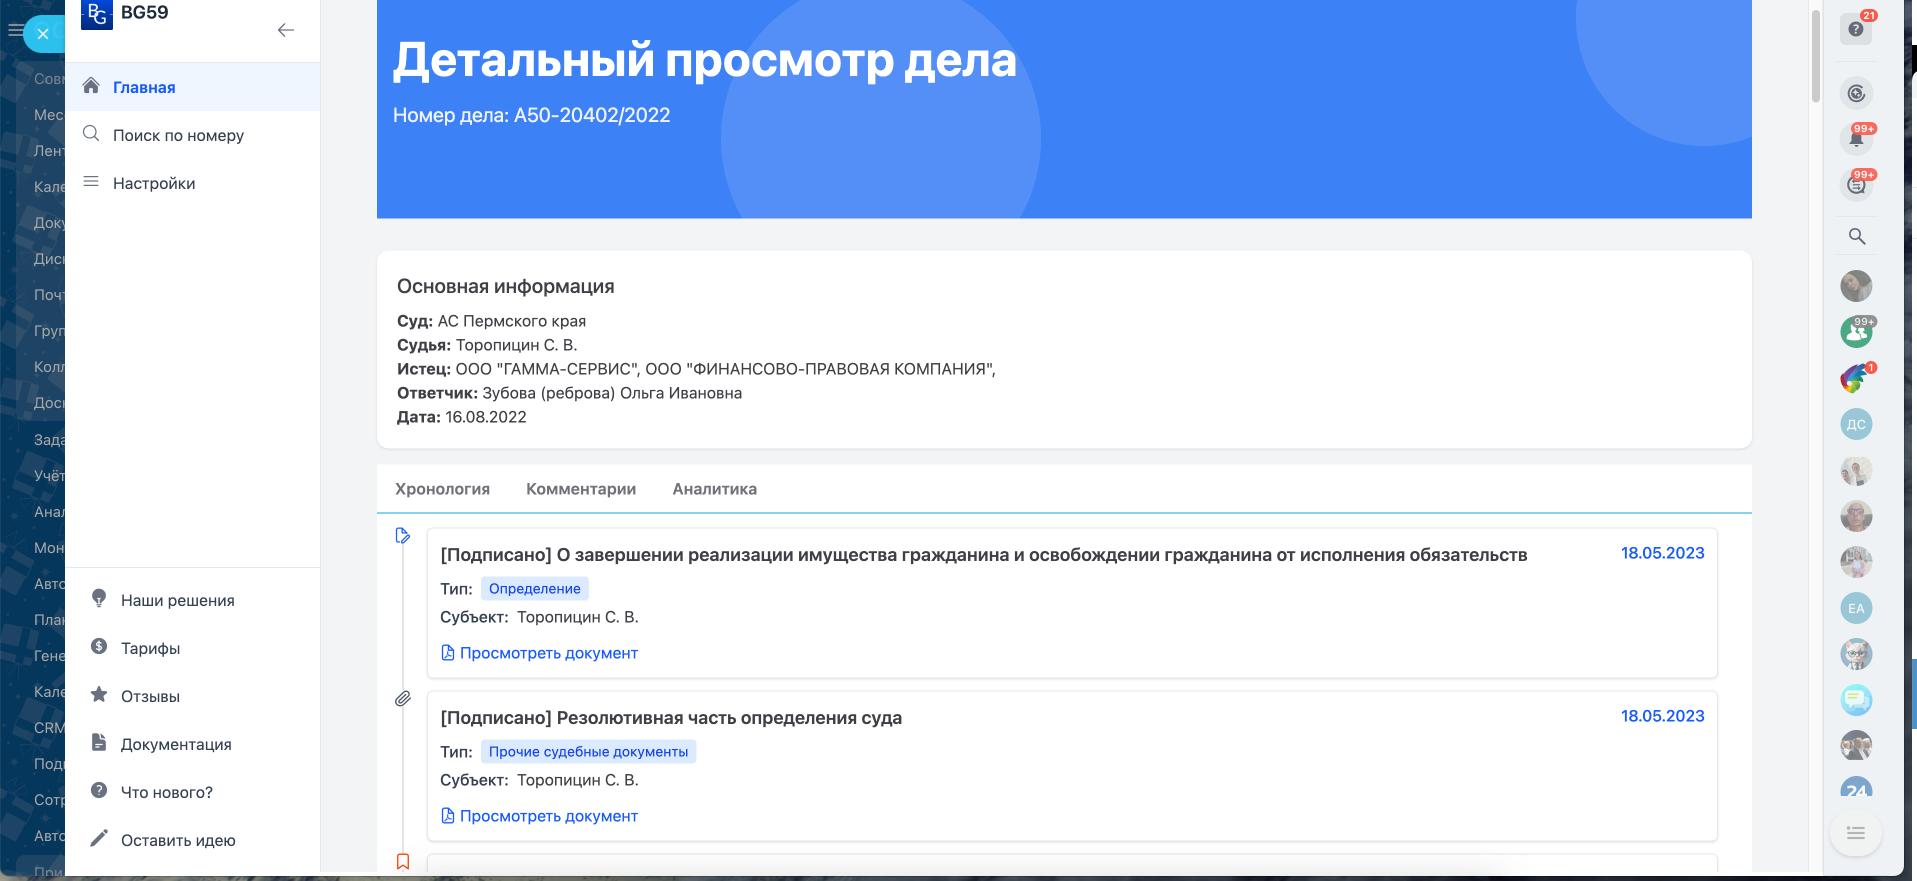Click the blue 24 icon in right panel

[1856, 787]
